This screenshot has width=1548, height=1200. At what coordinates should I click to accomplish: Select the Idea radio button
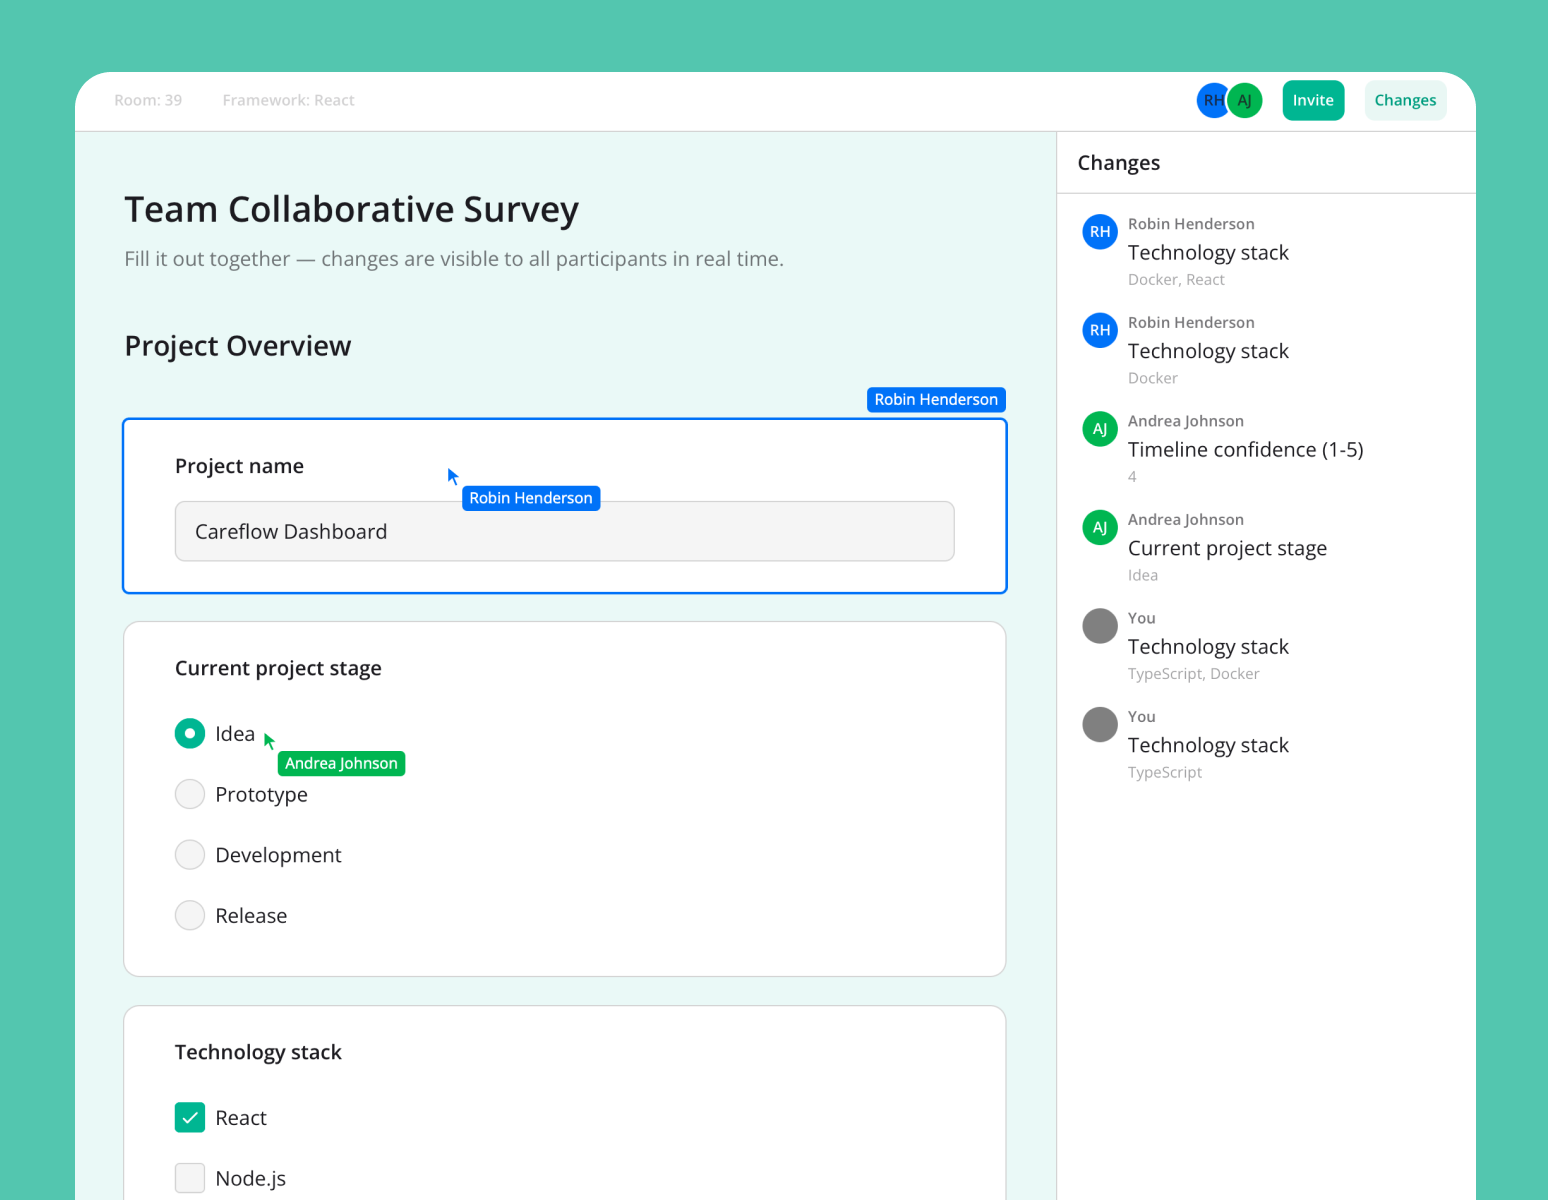pyautogui.click(x=190, y=733)
